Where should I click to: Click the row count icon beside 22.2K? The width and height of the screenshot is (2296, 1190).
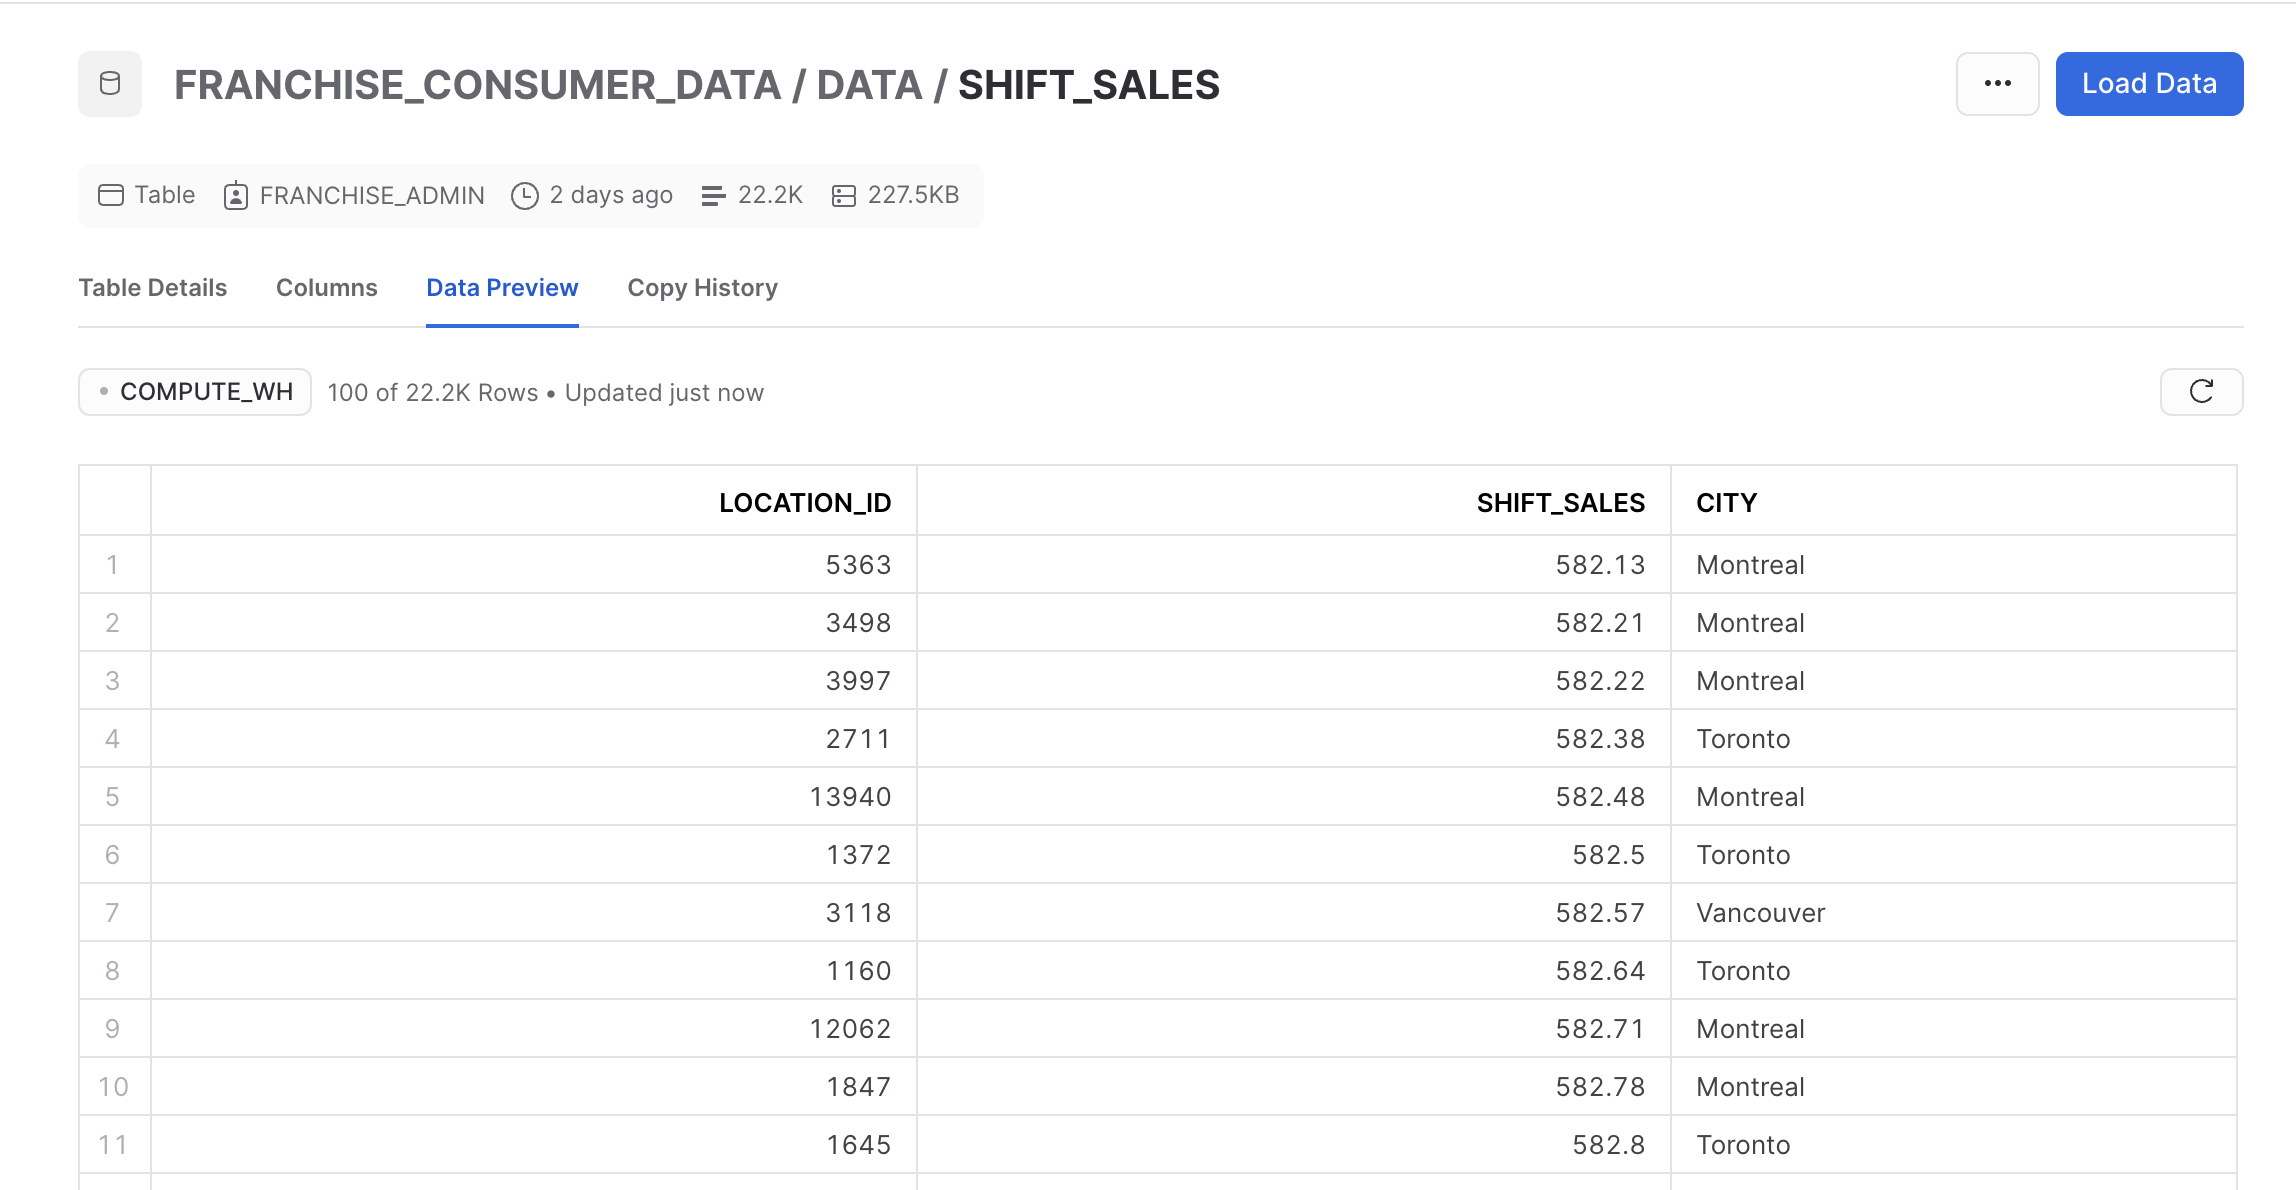713,196
